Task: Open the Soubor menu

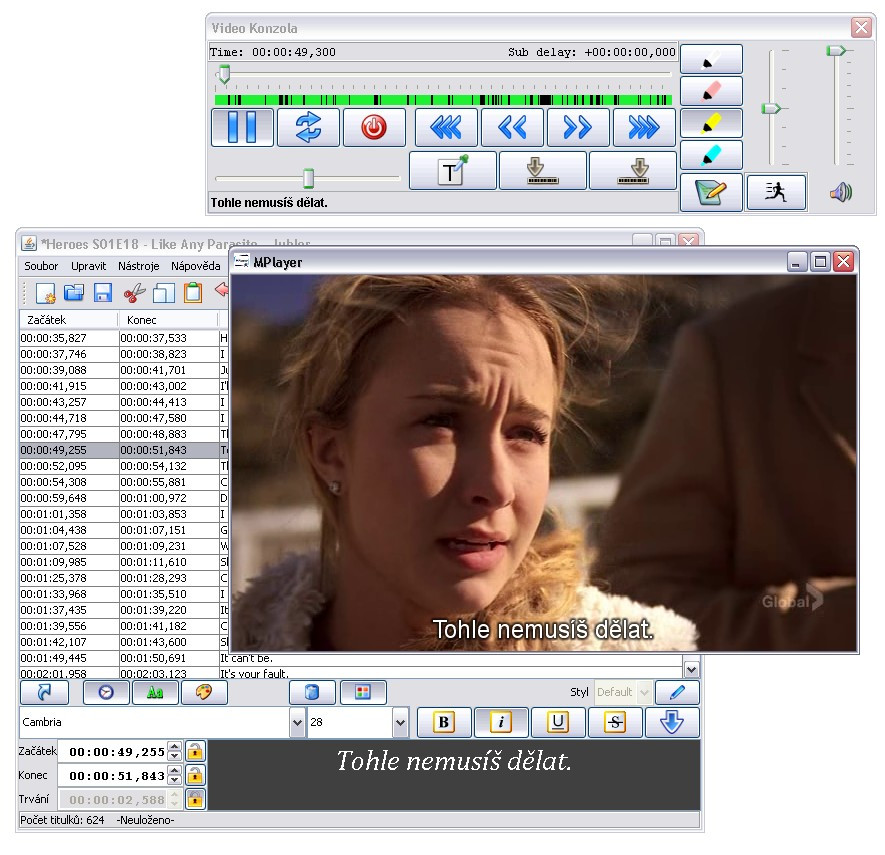Action: pos(41,266)
